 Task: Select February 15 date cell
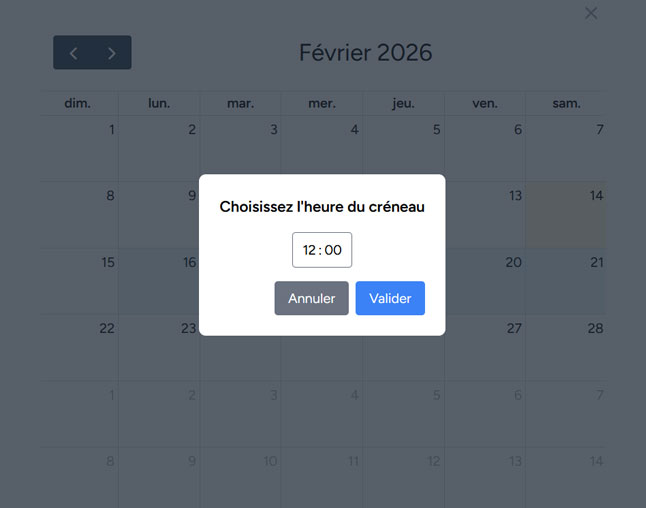click(80, 281)
